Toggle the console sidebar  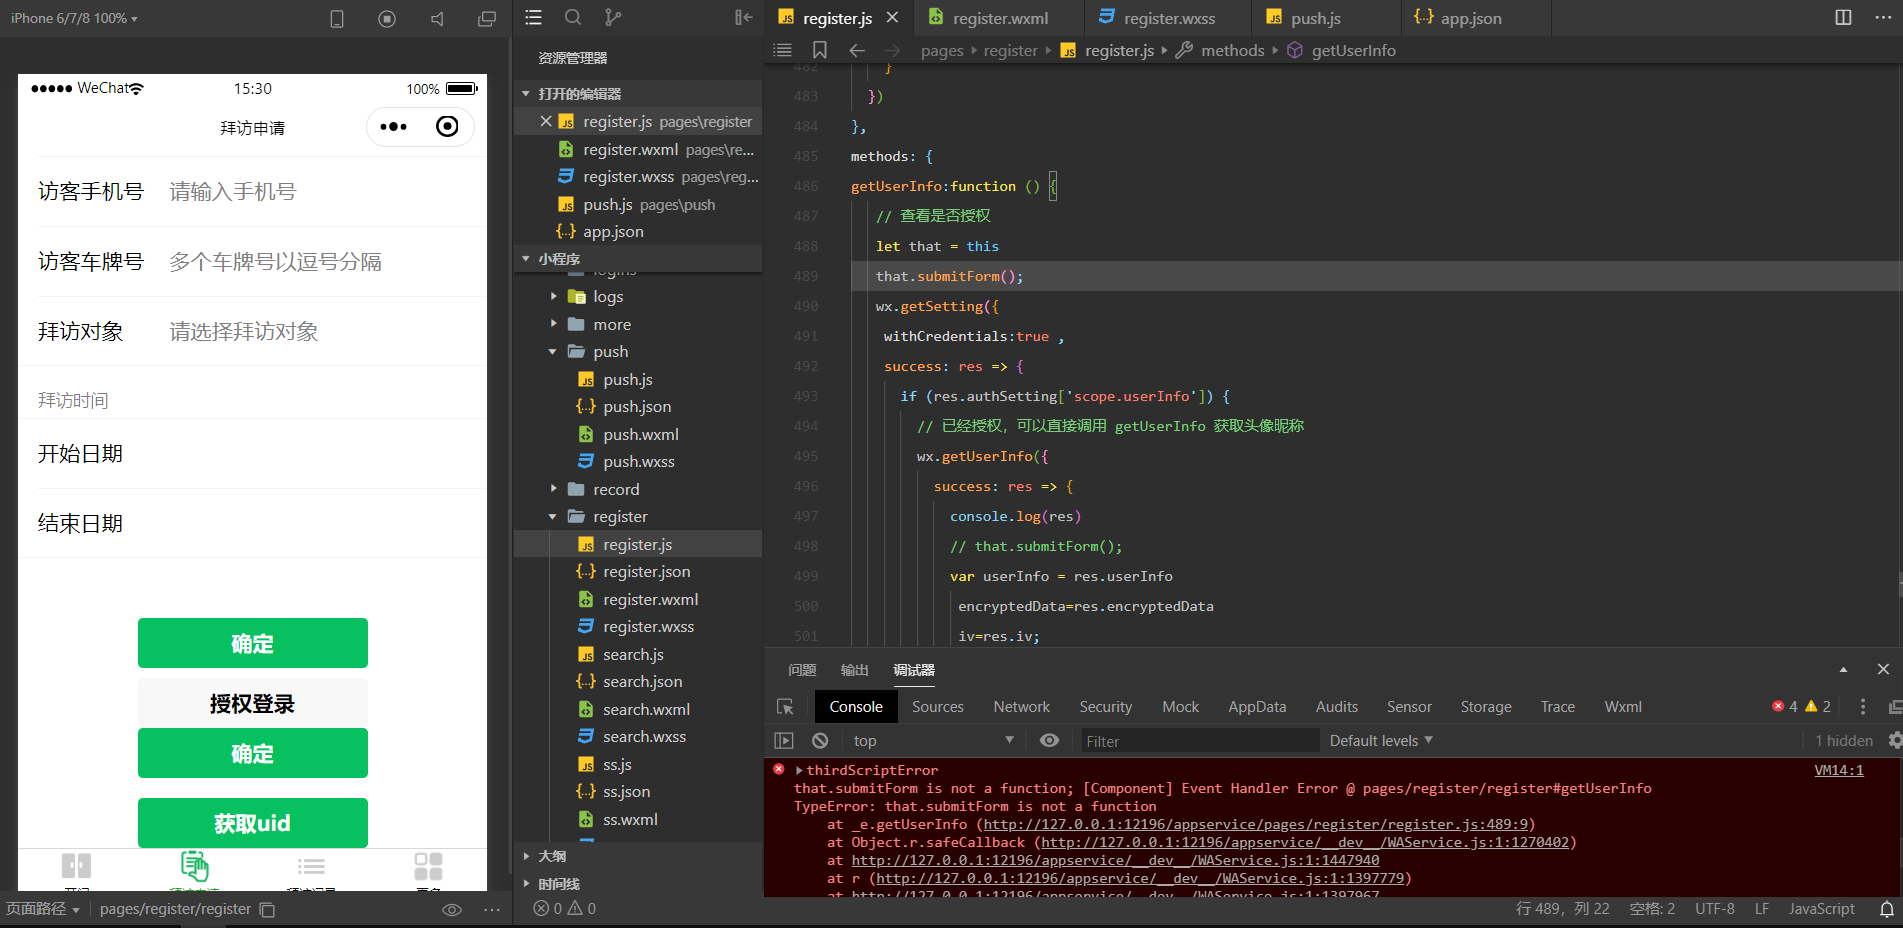[784, 741]
